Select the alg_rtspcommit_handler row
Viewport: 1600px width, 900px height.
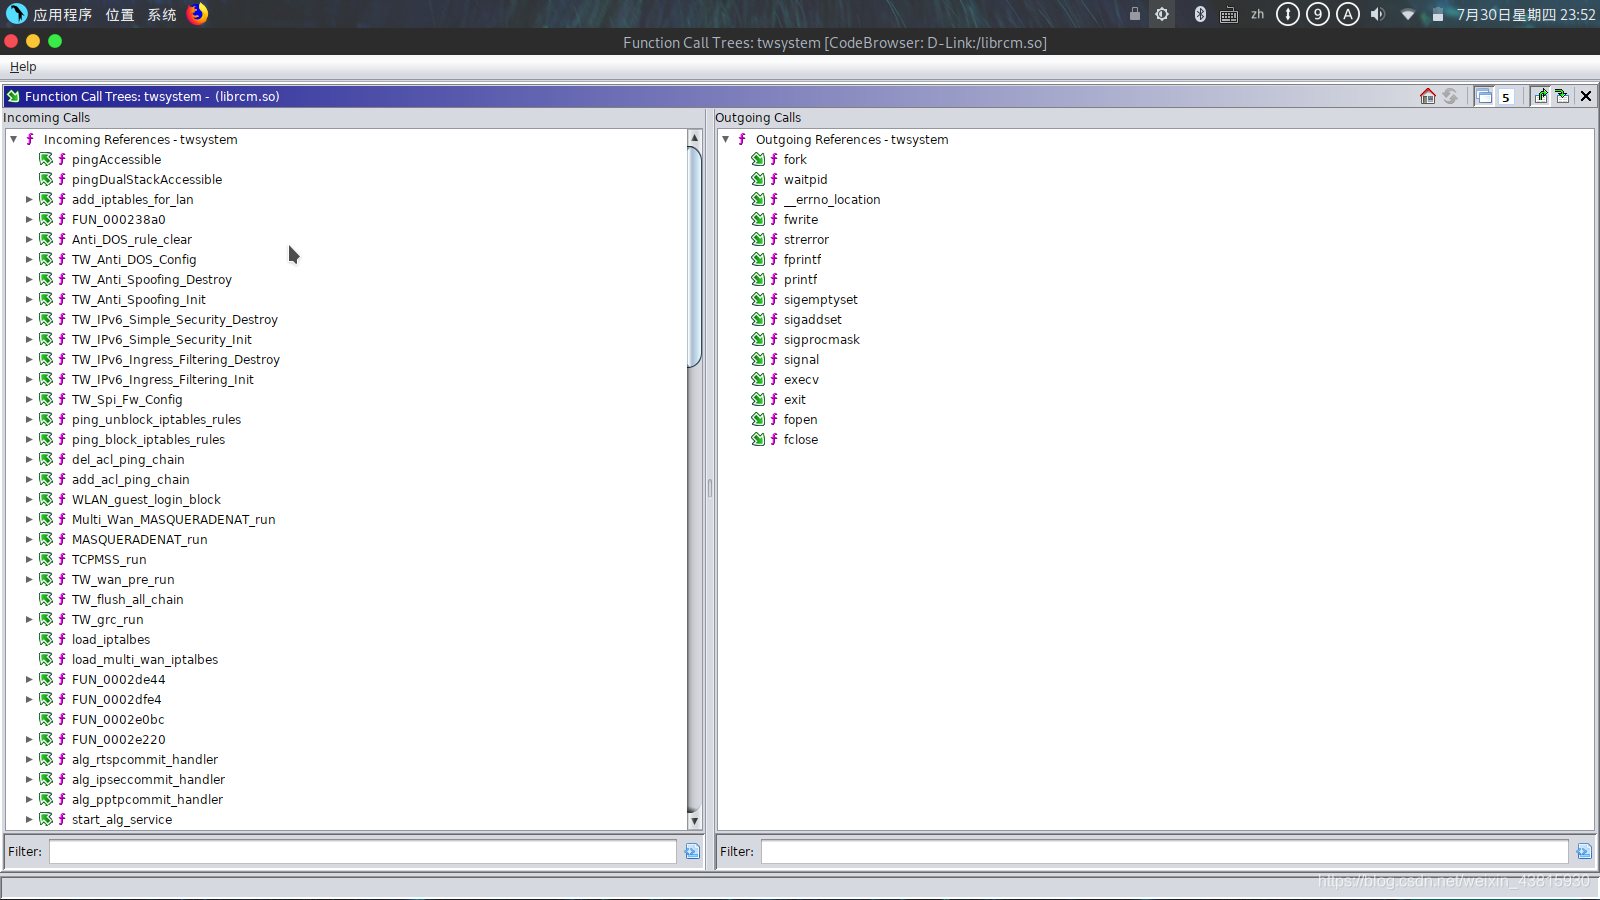[144, 759]
